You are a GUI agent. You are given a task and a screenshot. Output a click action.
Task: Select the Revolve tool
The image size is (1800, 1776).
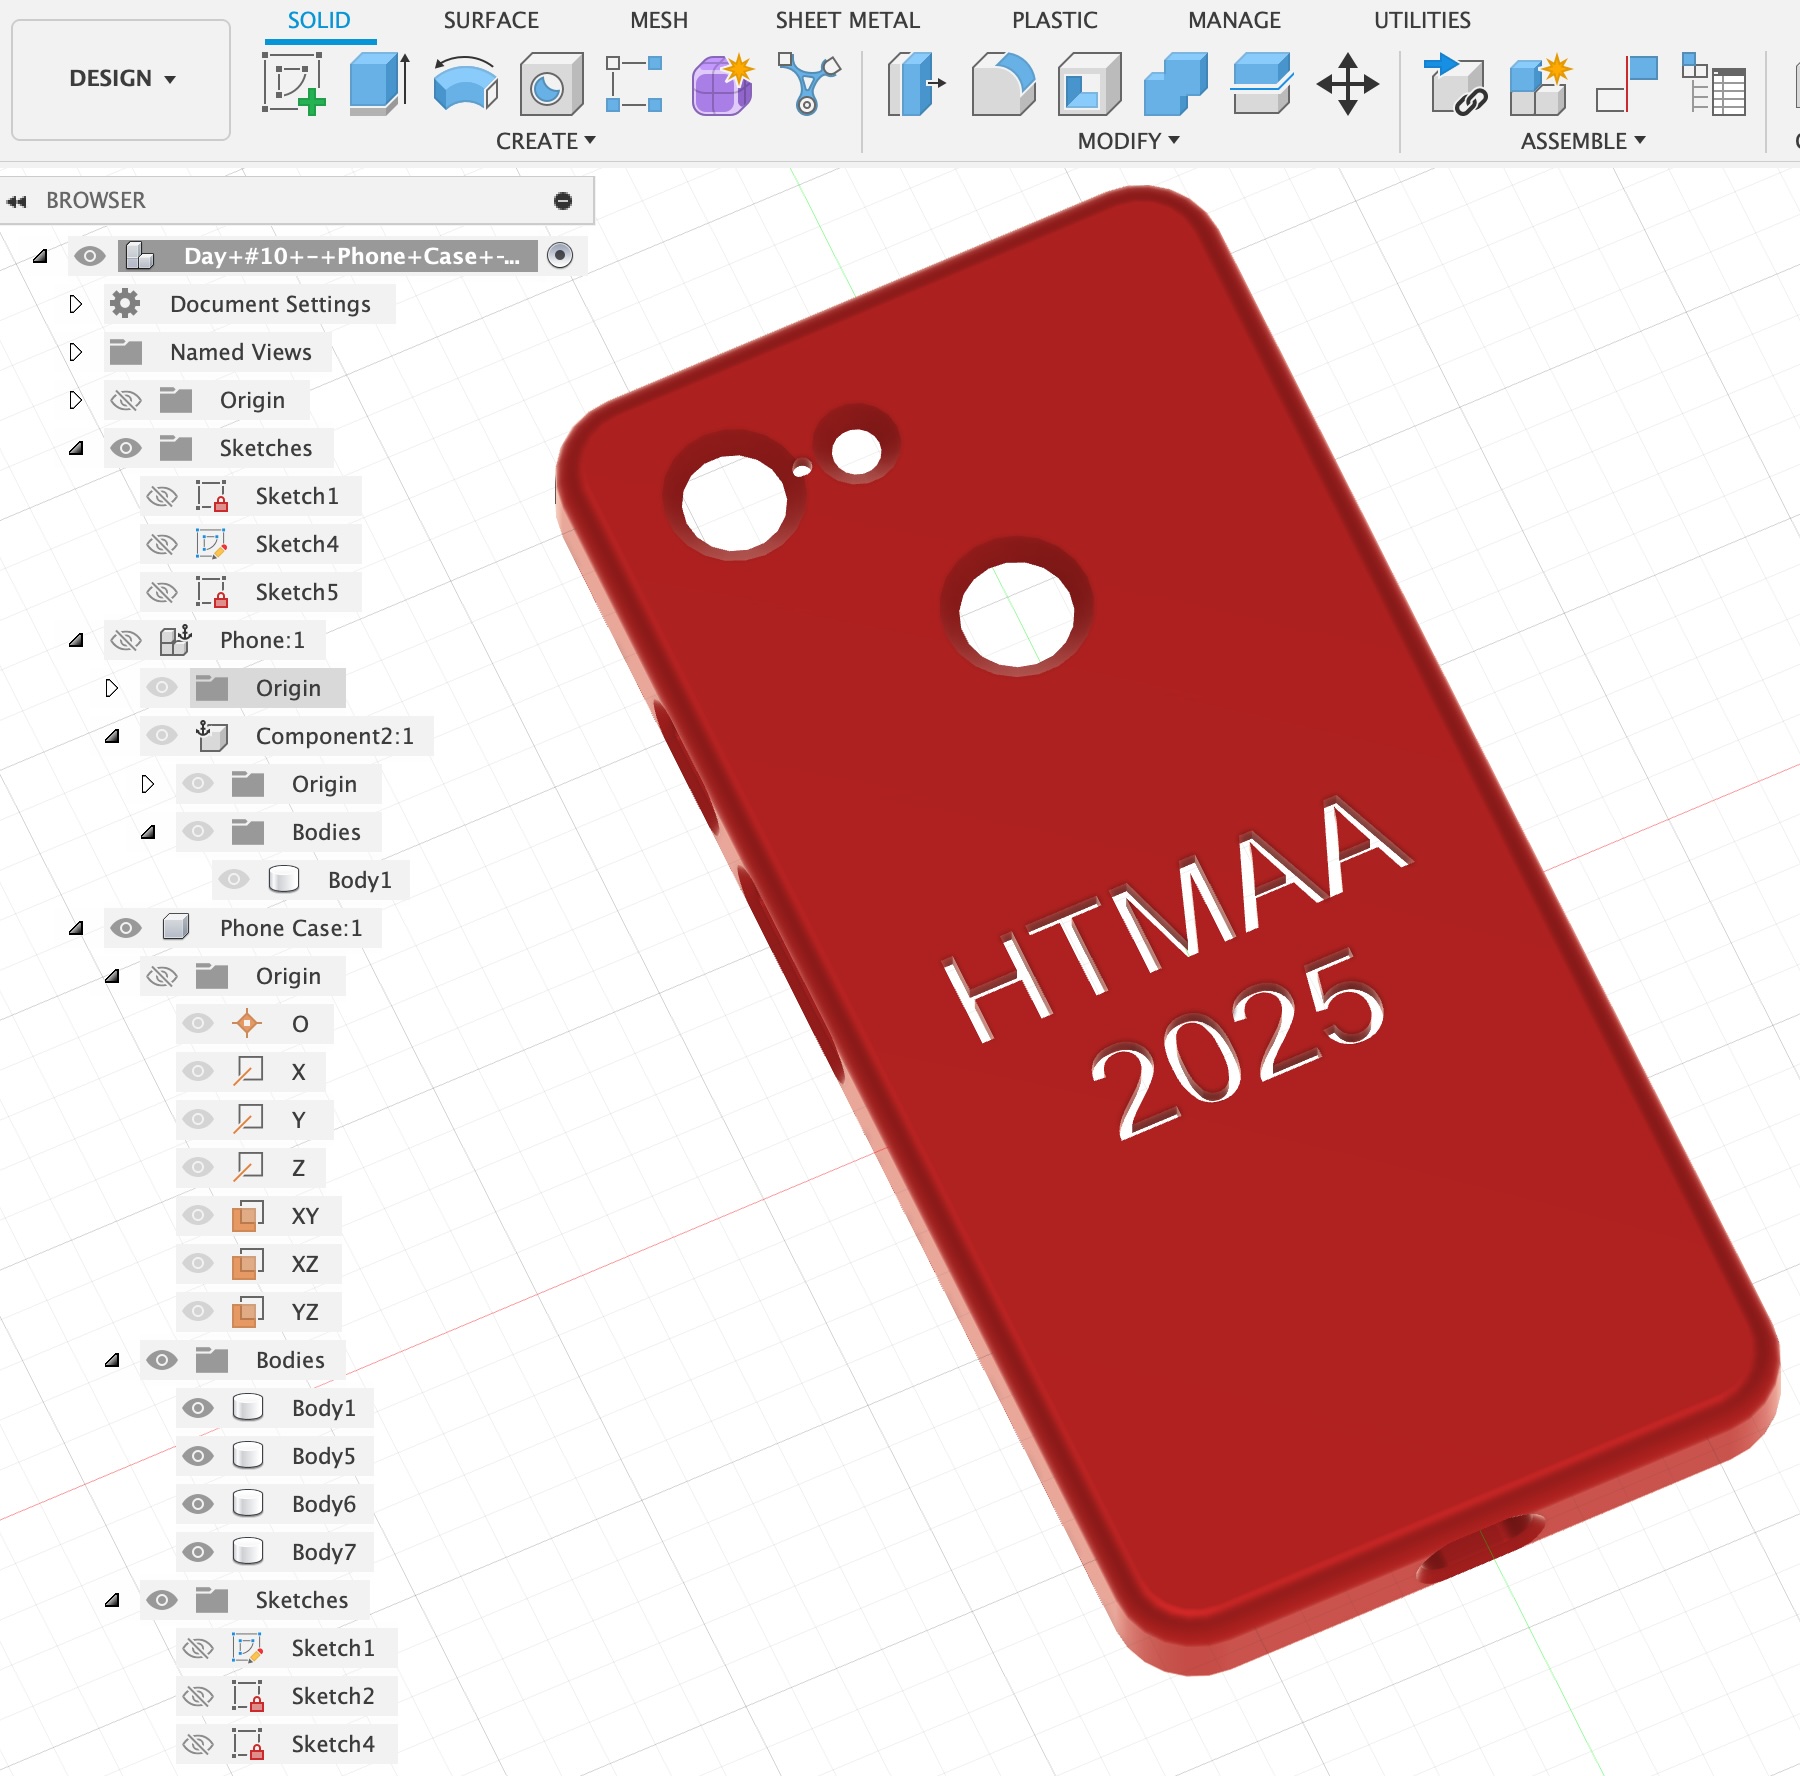point(465,84)
